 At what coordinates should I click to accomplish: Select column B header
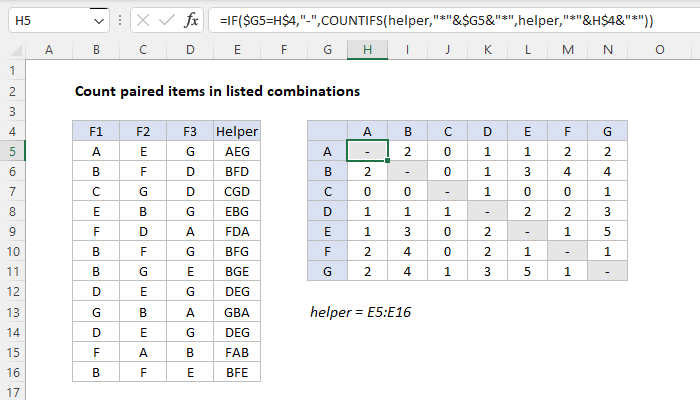pos(96,50)
